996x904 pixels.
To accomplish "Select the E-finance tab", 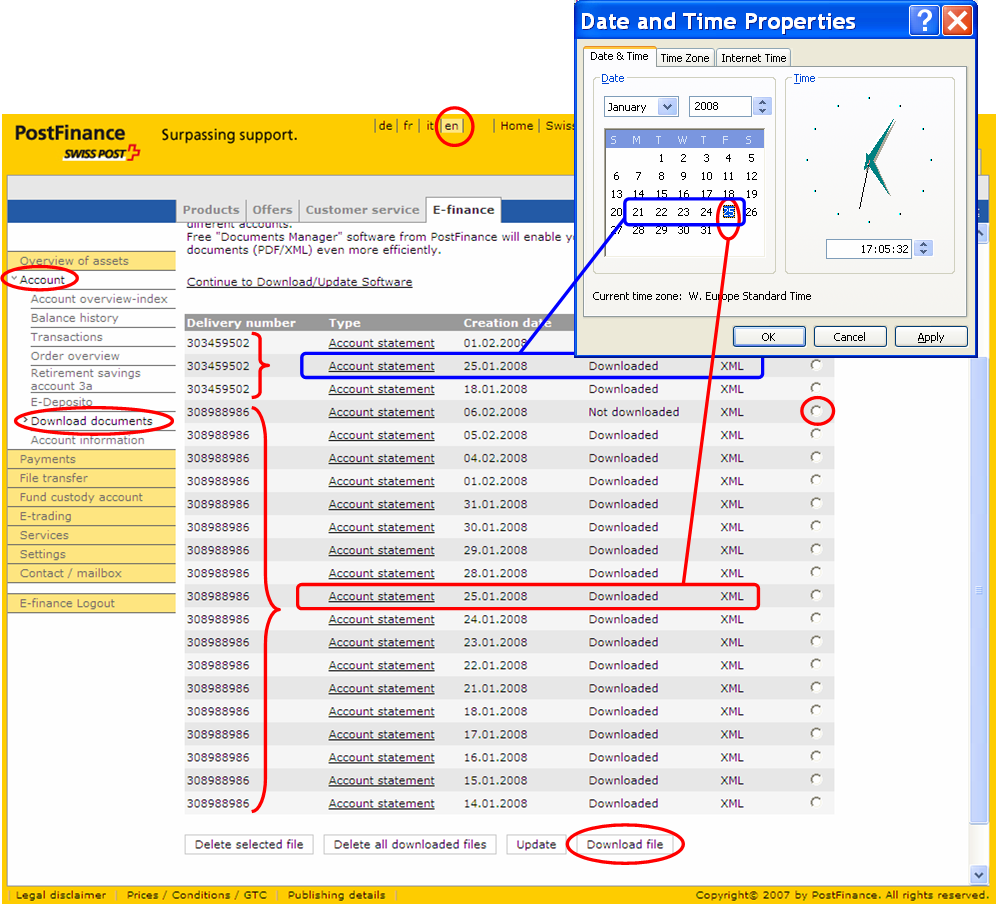I will tap(464, 210).
